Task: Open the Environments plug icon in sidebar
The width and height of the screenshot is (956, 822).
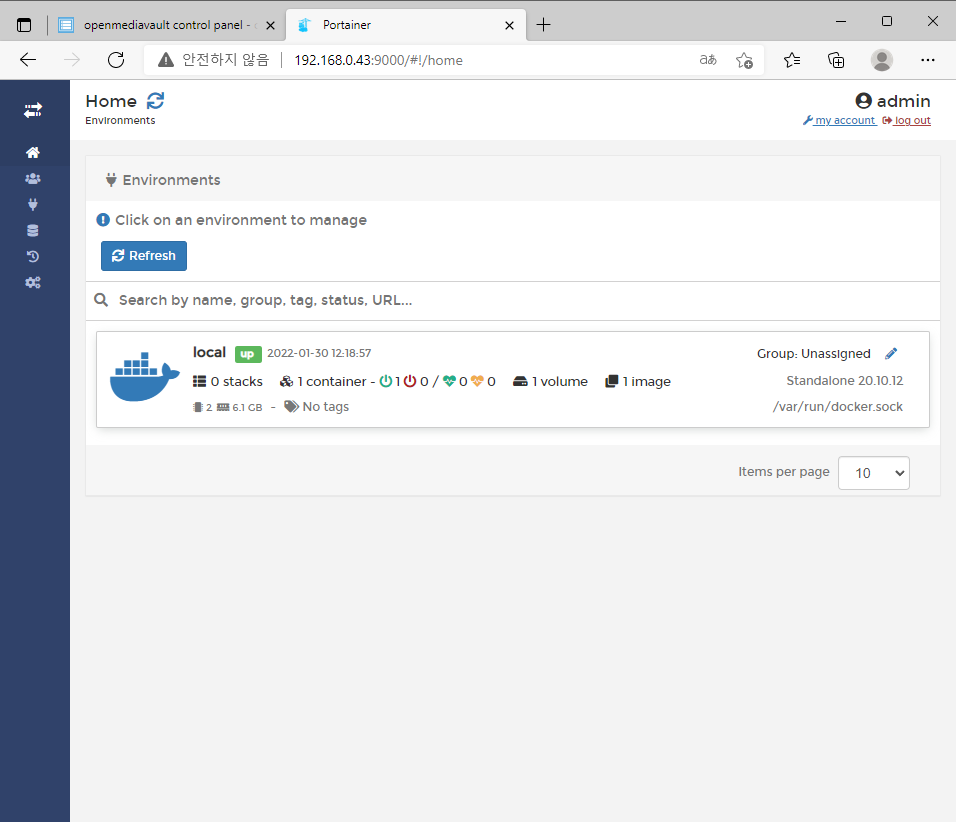Action: [x=33, y=204]
